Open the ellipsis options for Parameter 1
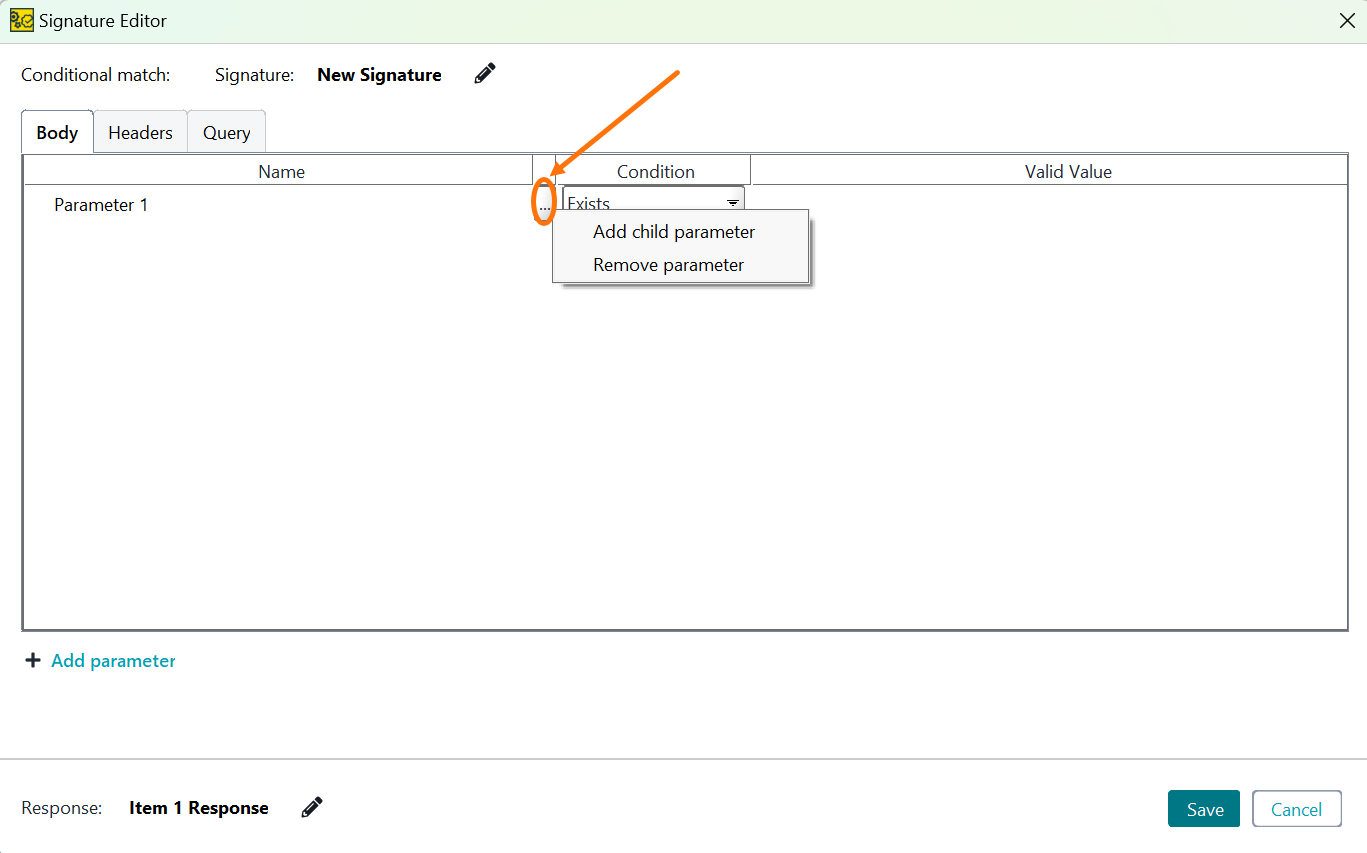 (x=544, y=203)
